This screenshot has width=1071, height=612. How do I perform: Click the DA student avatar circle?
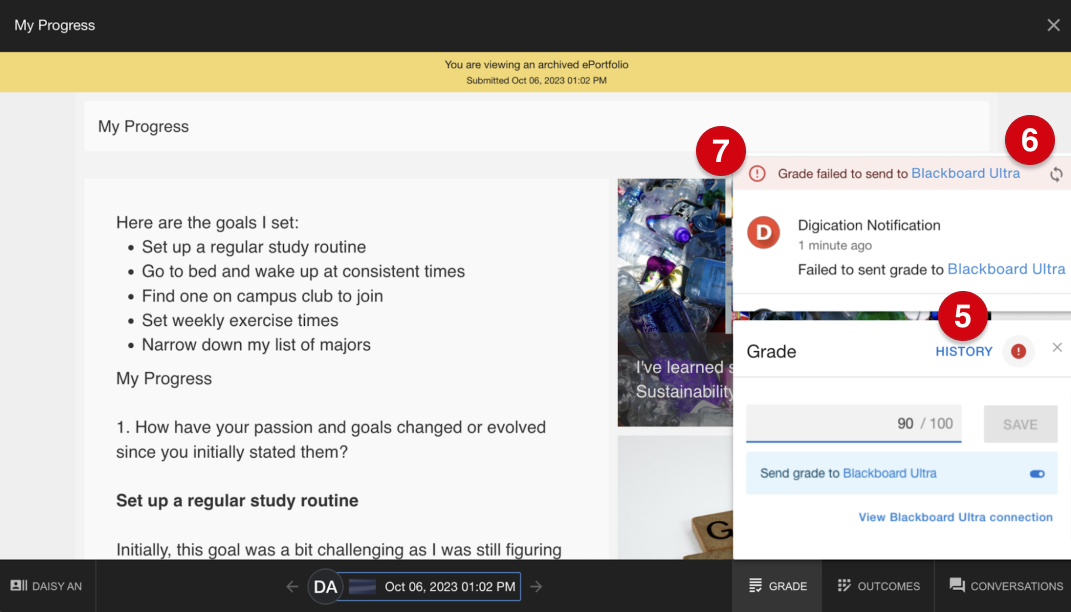pos(325,587)
